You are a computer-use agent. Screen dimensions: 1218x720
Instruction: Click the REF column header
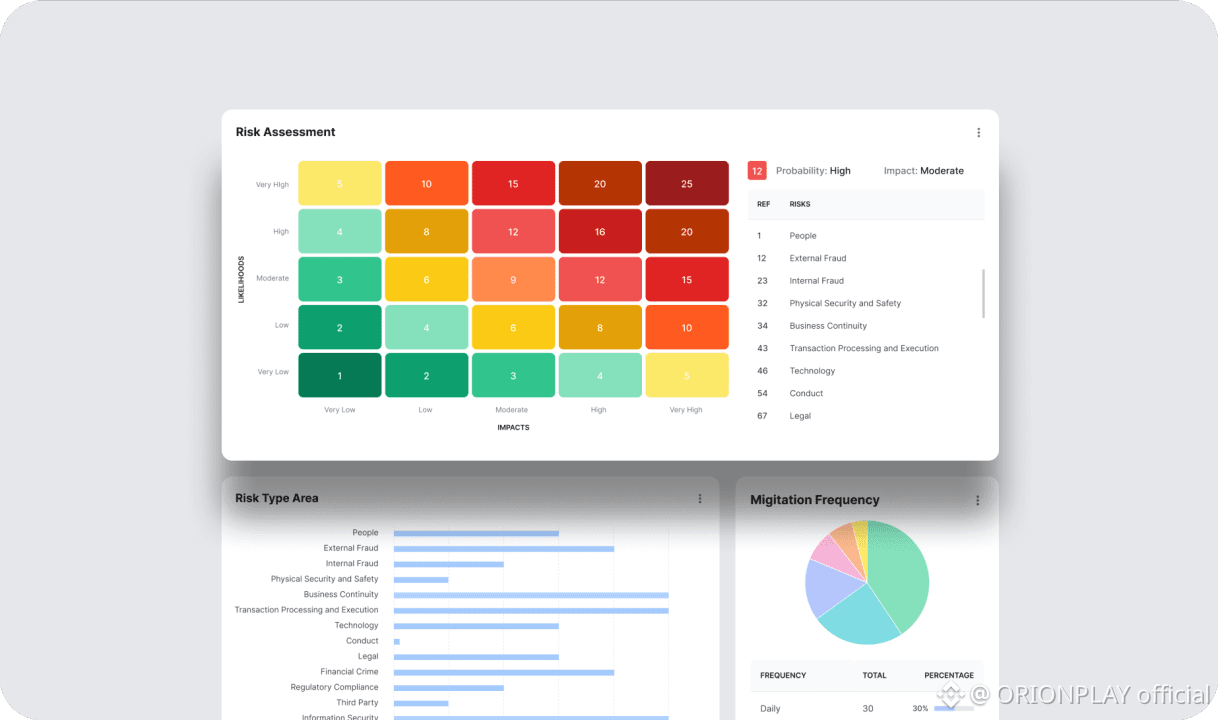pyautogui.click(x=763, y=204)
